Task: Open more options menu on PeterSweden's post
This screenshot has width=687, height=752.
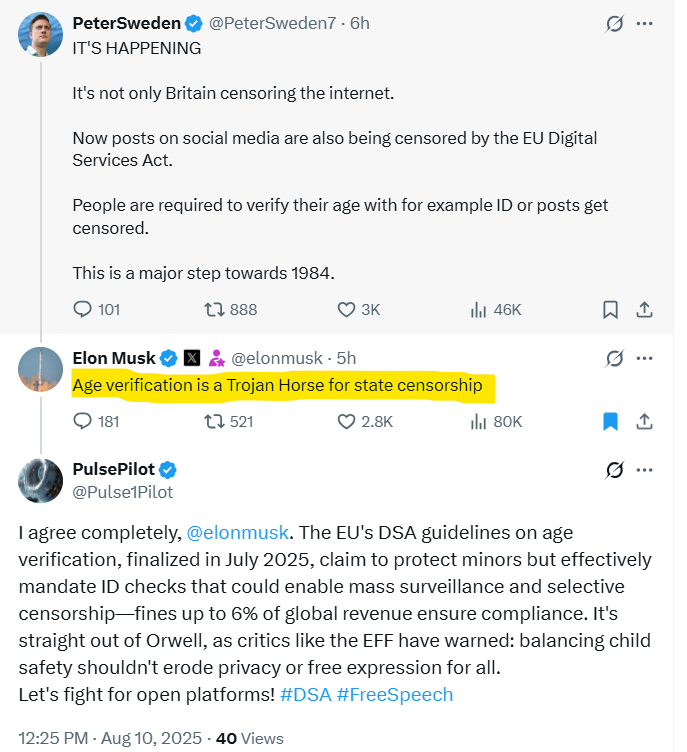Action: click(644, 24)
